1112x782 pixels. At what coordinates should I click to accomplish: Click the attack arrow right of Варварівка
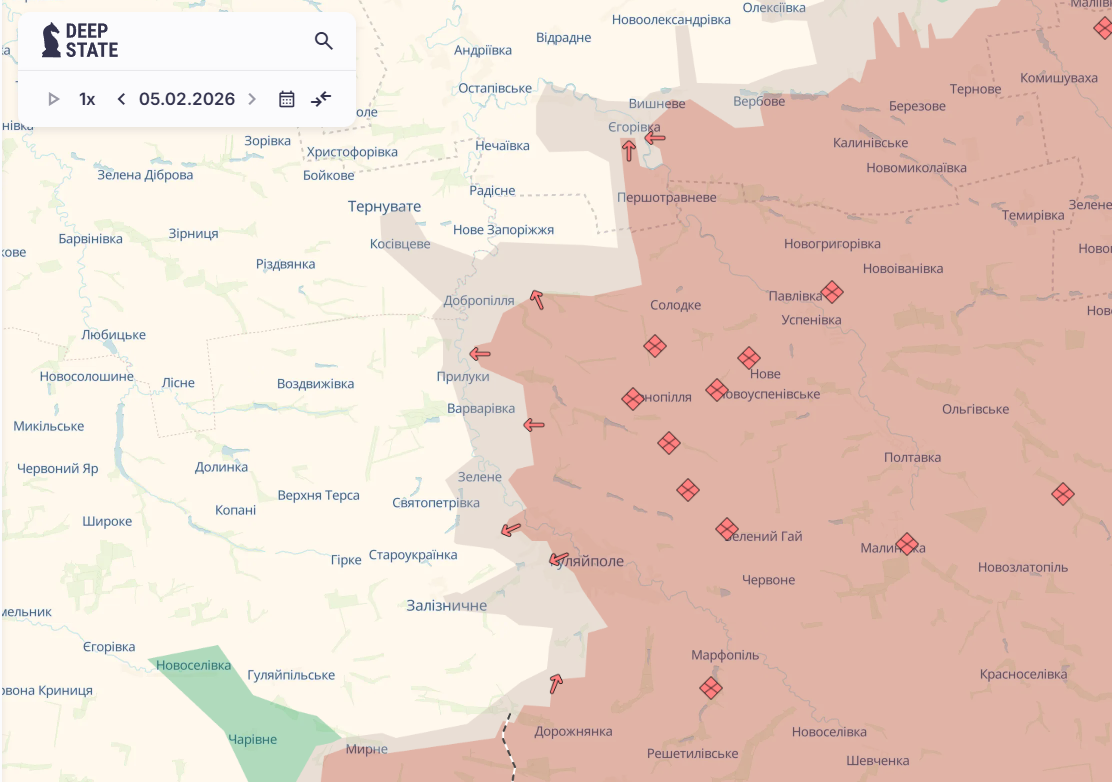[534, 425]
